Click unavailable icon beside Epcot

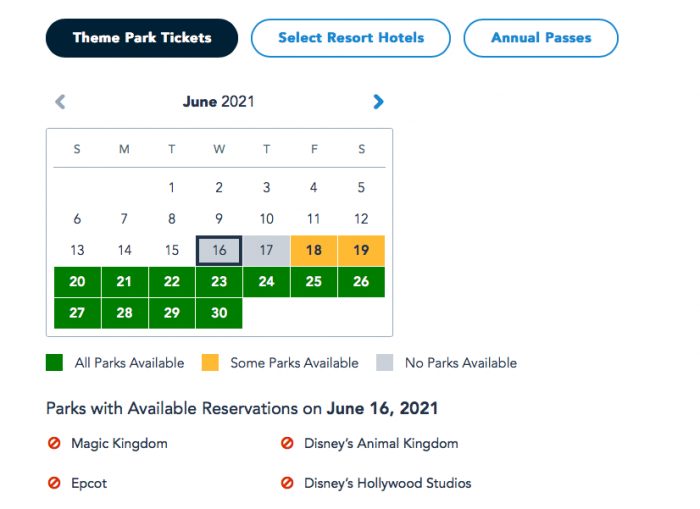[x=55, y=483]
